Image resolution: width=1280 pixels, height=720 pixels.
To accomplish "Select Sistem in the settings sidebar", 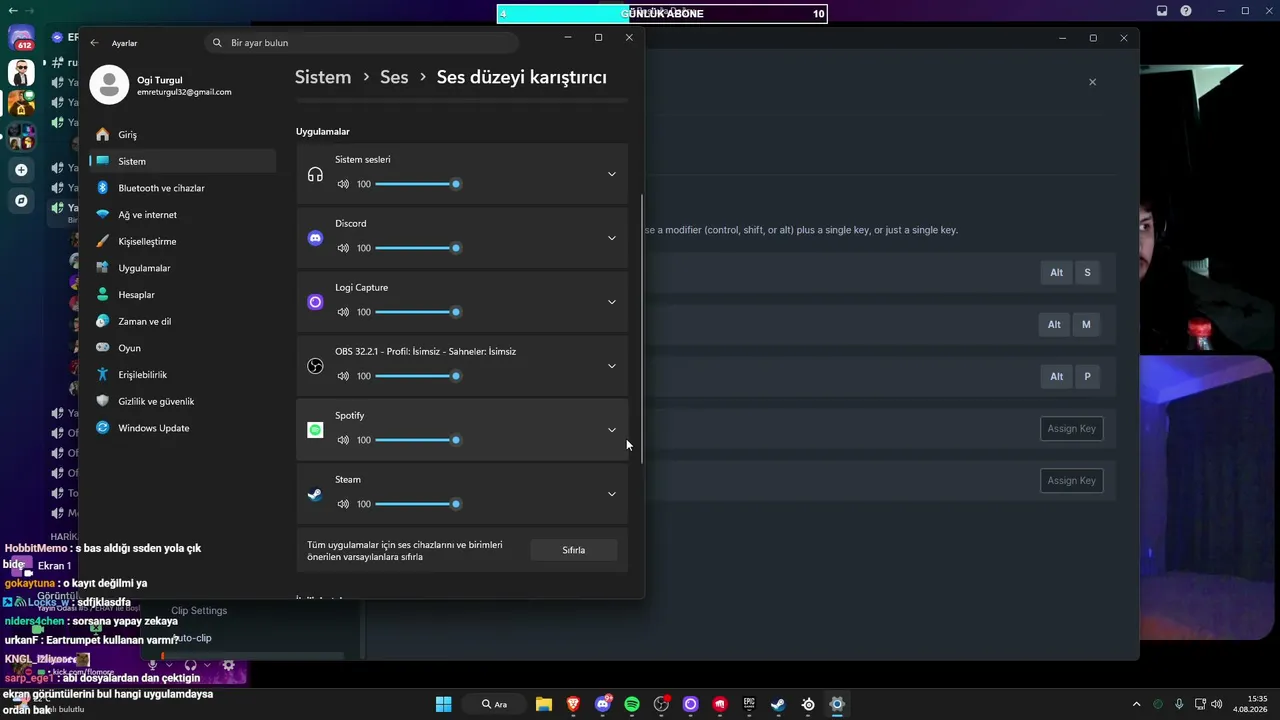I will point(182,161).
